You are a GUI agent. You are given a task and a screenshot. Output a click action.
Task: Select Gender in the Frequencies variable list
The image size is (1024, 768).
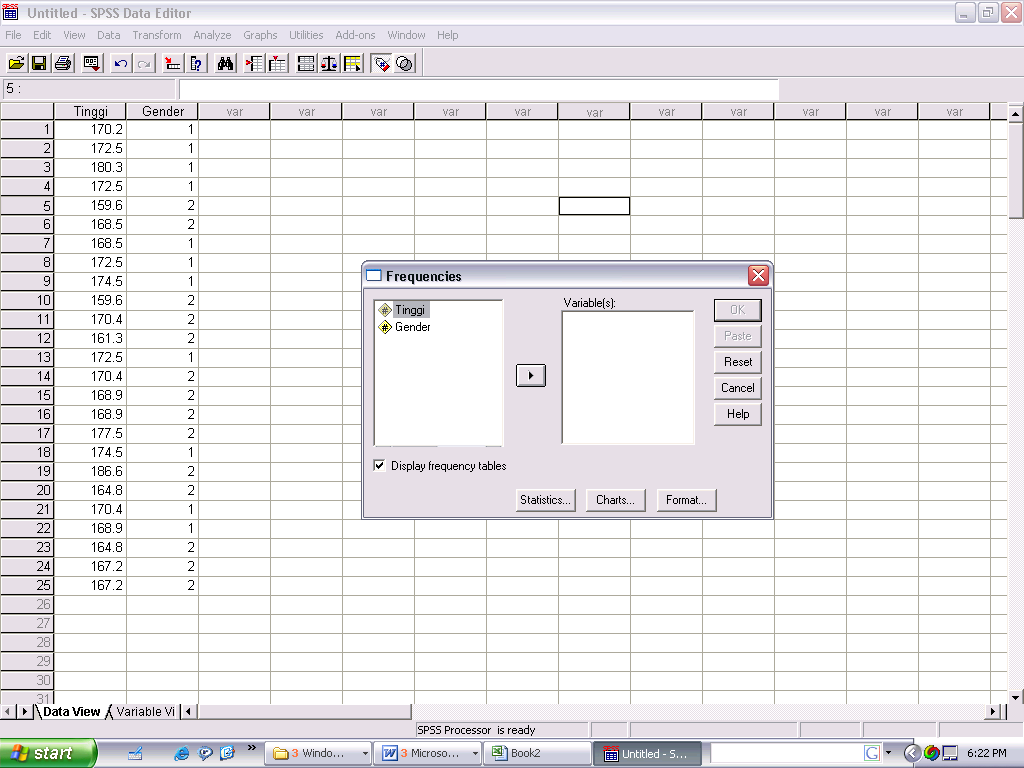click(x=412, y=327)
